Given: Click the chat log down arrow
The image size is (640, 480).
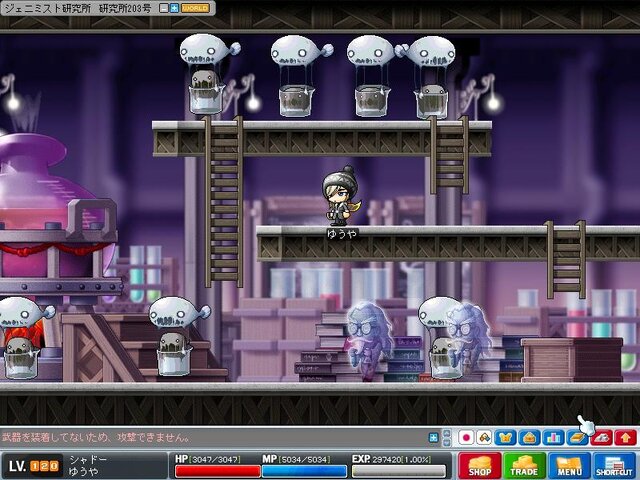Looking at the screenshot, I should tap(447, 442).
